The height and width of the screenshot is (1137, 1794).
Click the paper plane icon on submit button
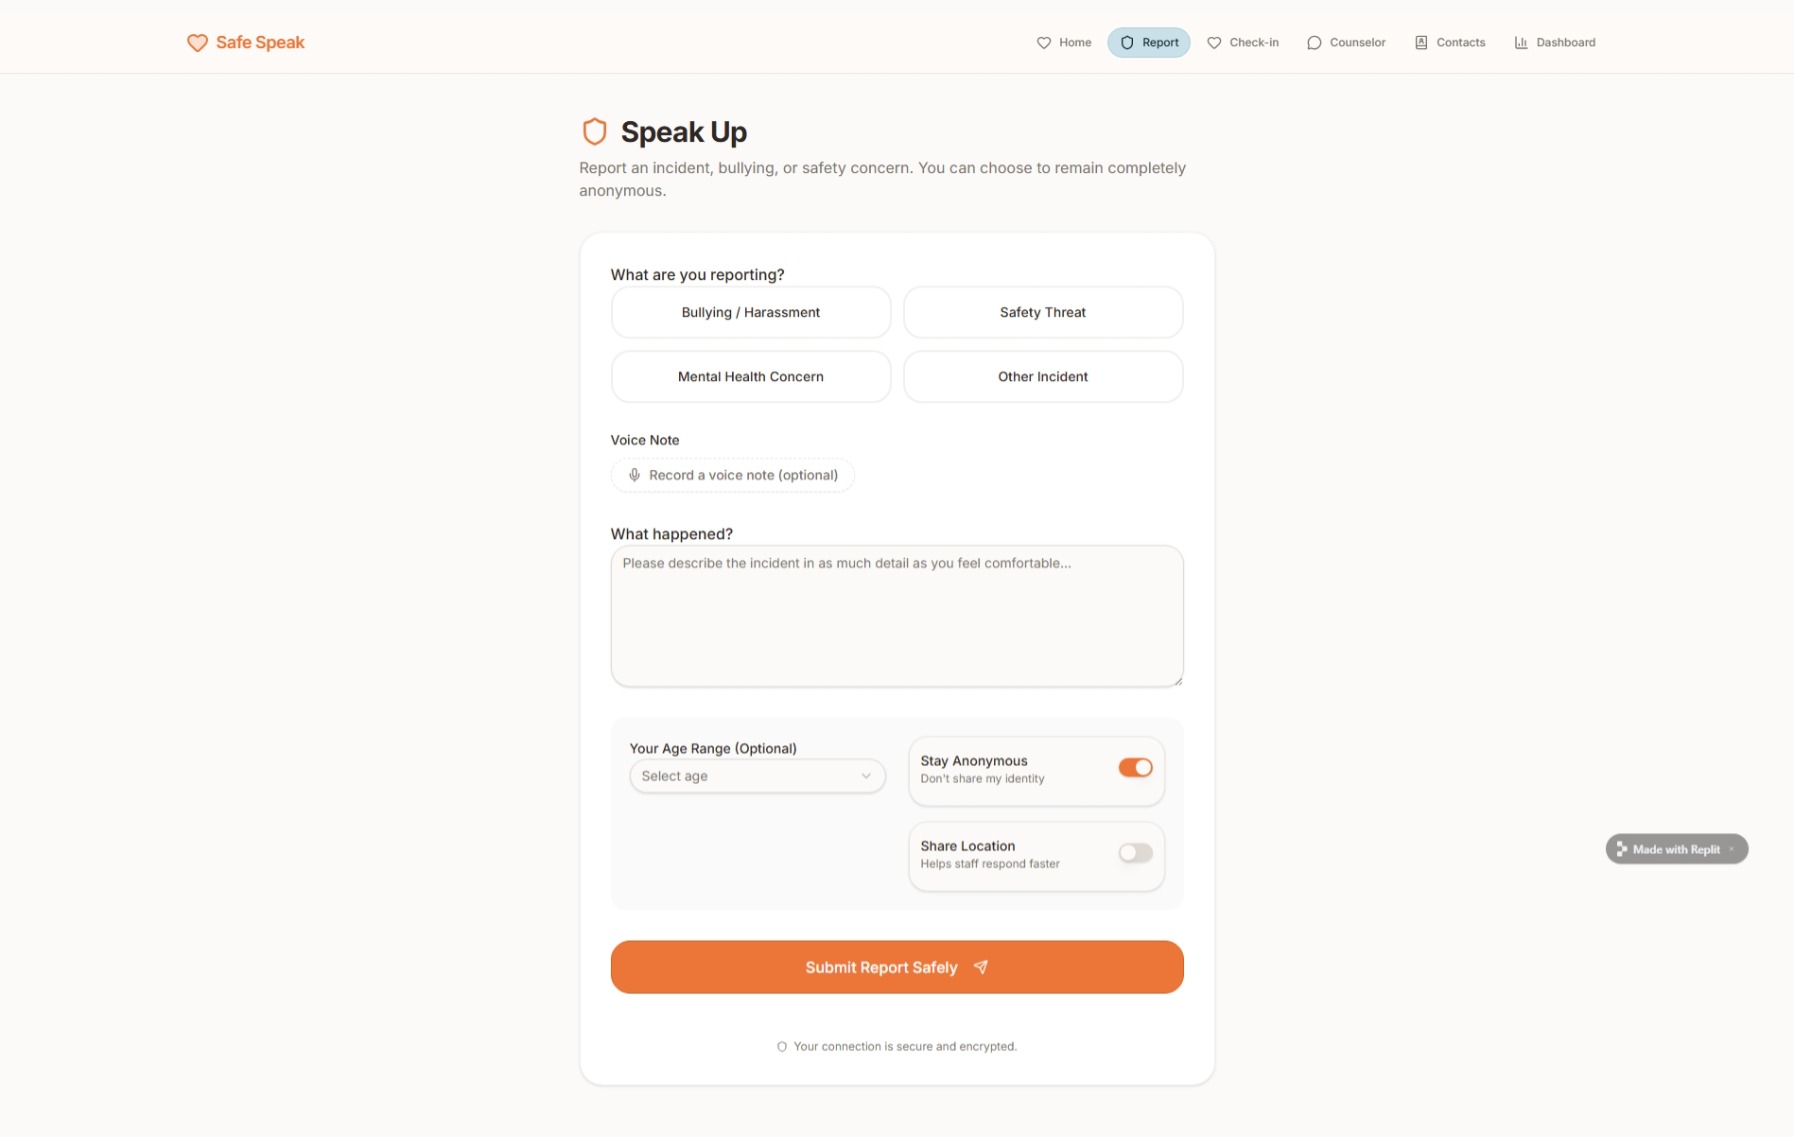(x=980, y=967)
